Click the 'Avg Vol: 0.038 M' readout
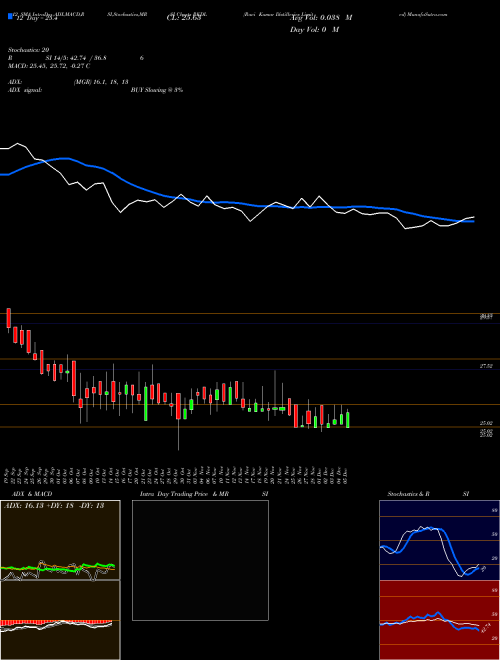500x660 pixels. point(321,18)
